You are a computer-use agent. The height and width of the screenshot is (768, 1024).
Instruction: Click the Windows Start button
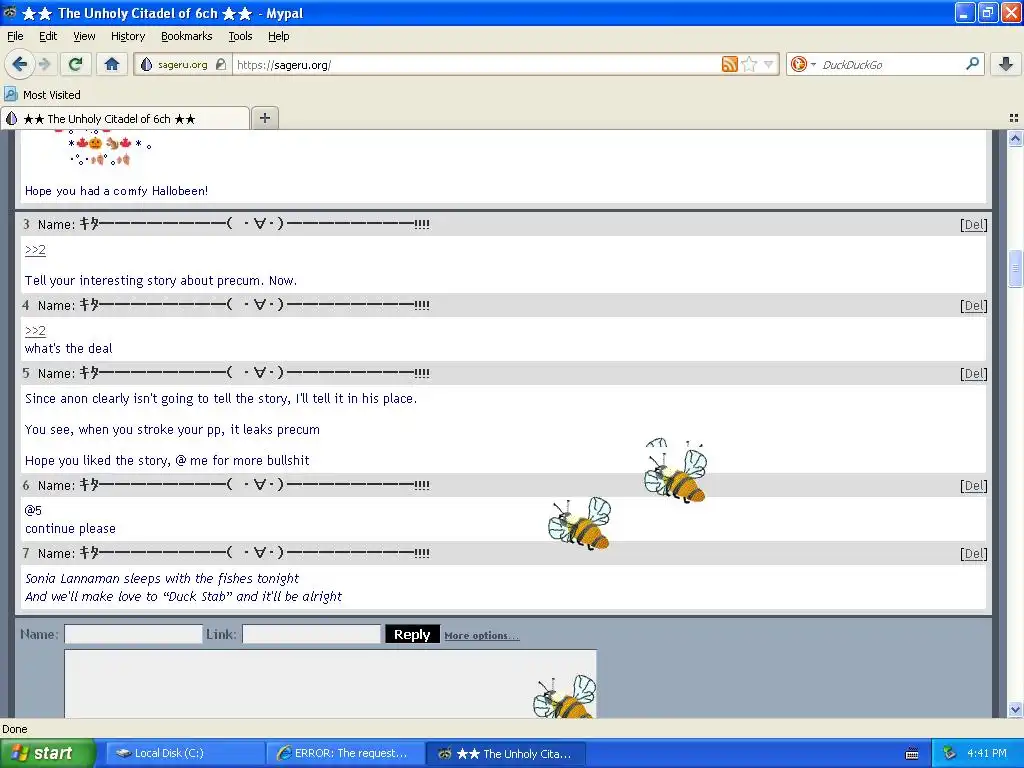(48, 753)
